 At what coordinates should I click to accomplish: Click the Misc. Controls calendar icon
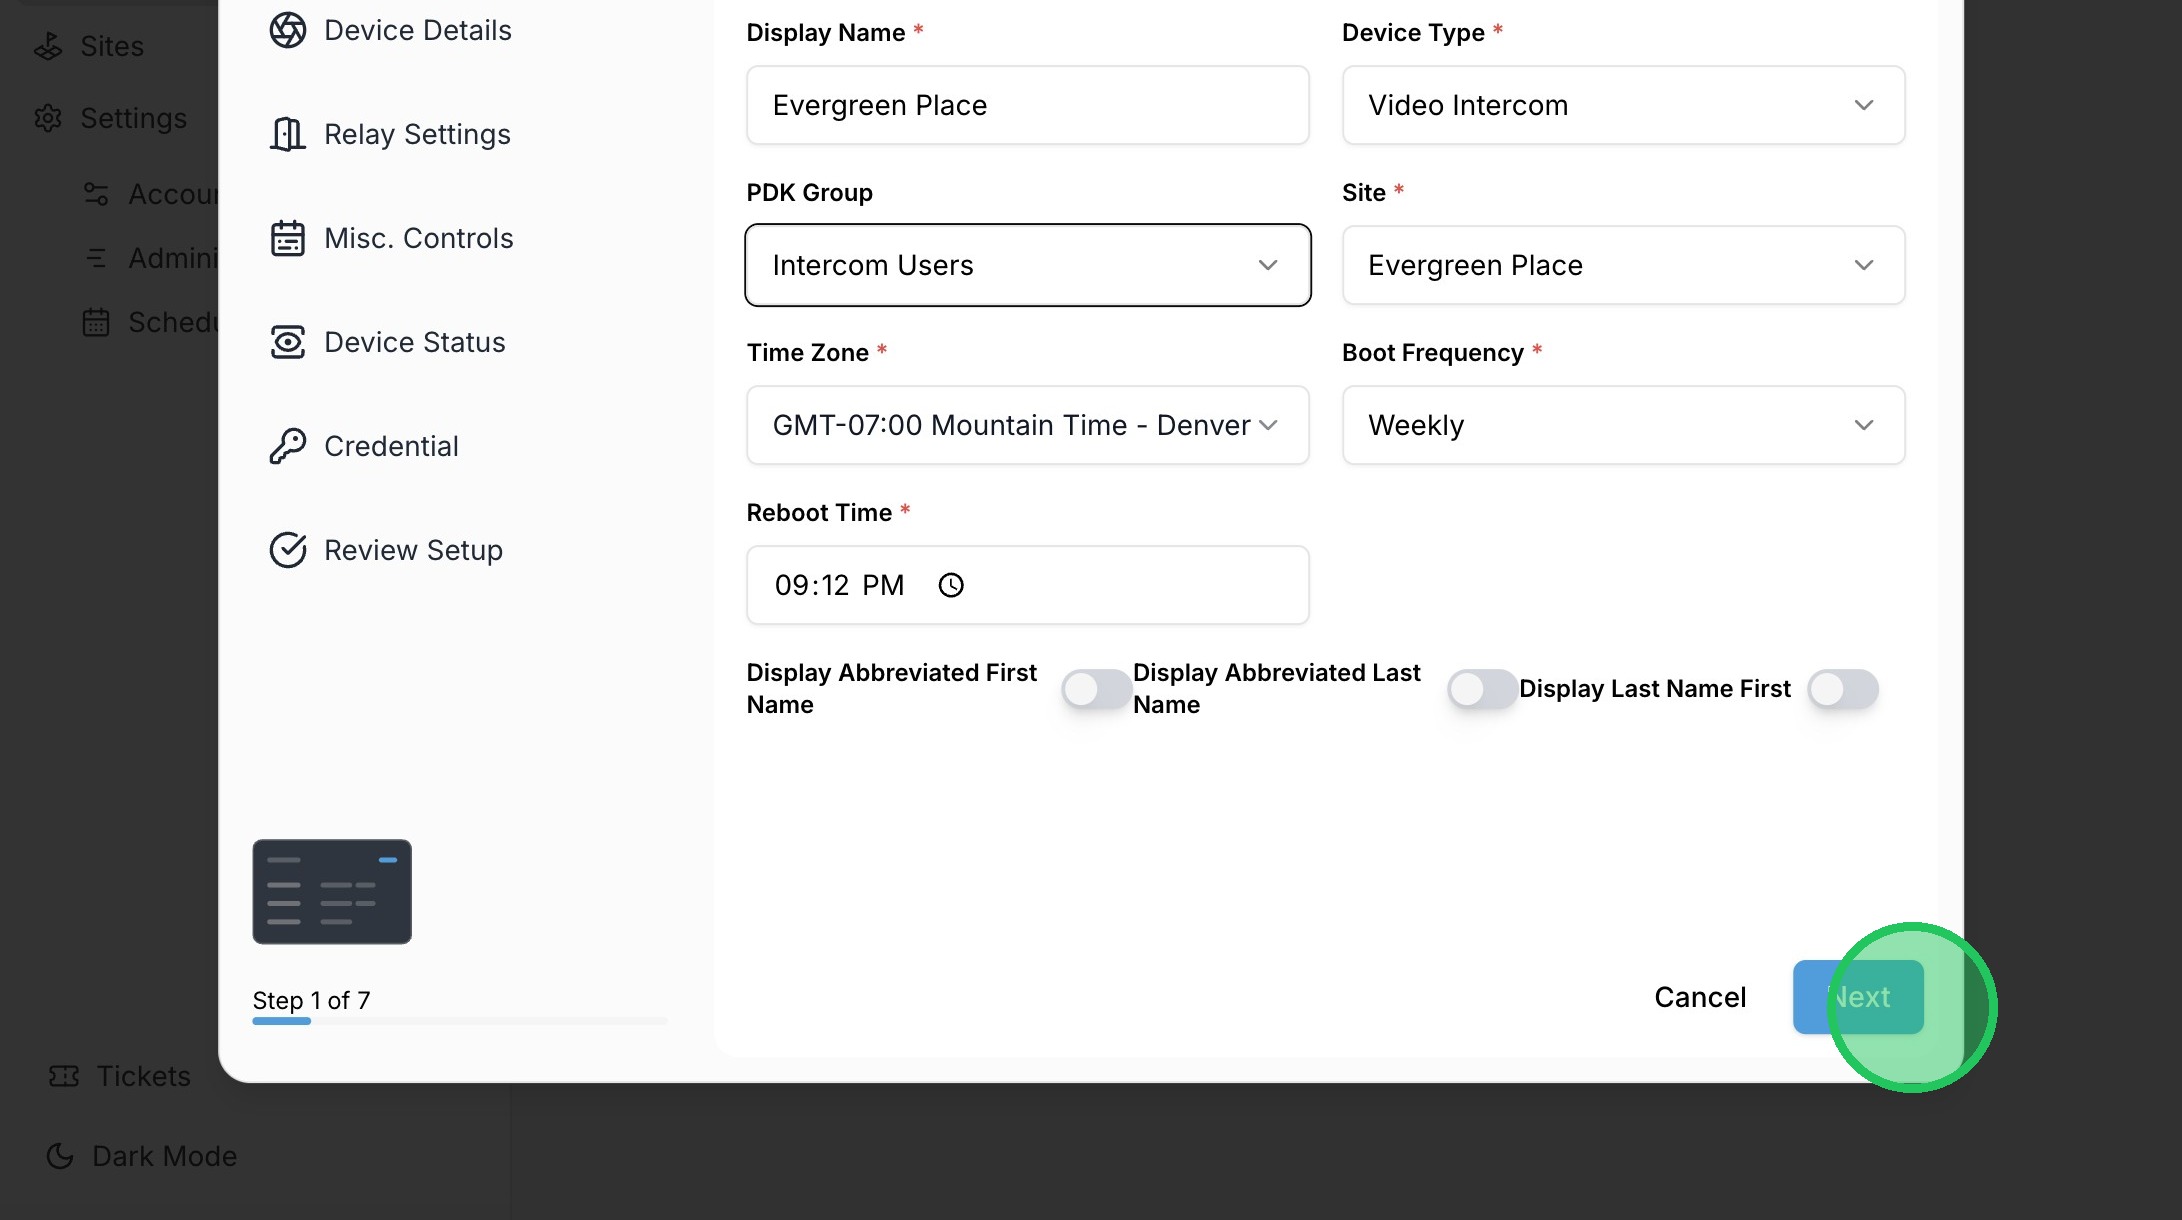click(x=288, y=238)
